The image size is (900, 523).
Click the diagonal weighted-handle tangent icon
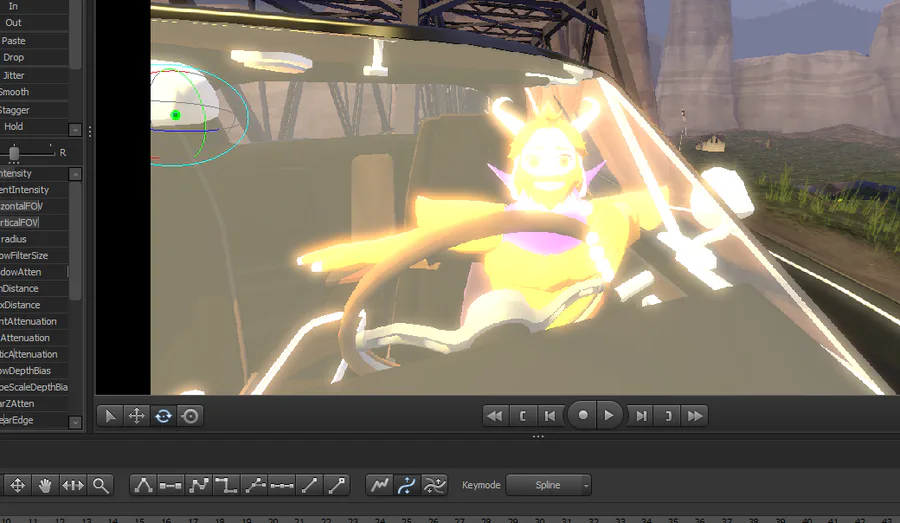tap(338, 485)
